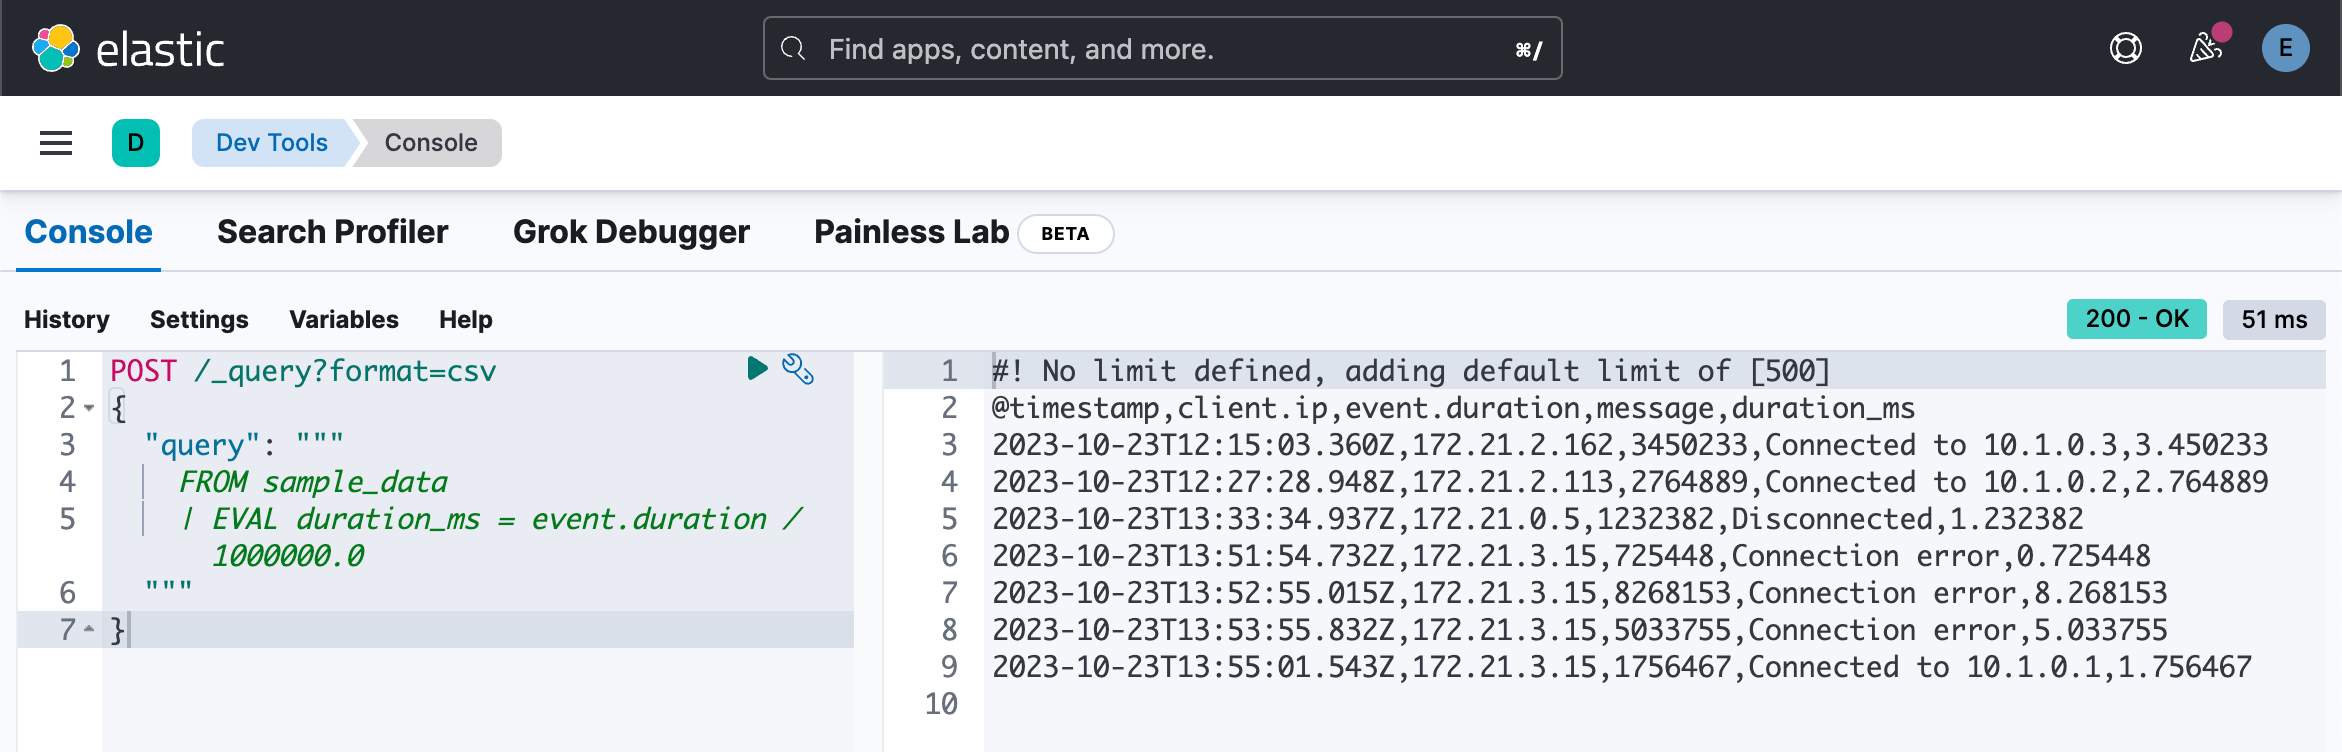The width and height of the screenshot is (2342, 752).
Task: Open the History panel
Action: tap(67, 320)
